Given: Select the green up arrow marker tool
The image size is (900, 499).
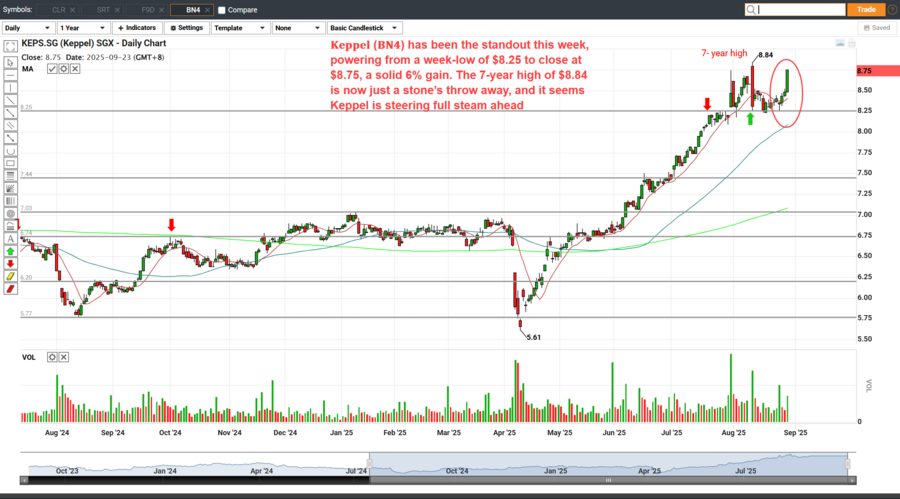Looking at the screenshot, I should point(10,252).
